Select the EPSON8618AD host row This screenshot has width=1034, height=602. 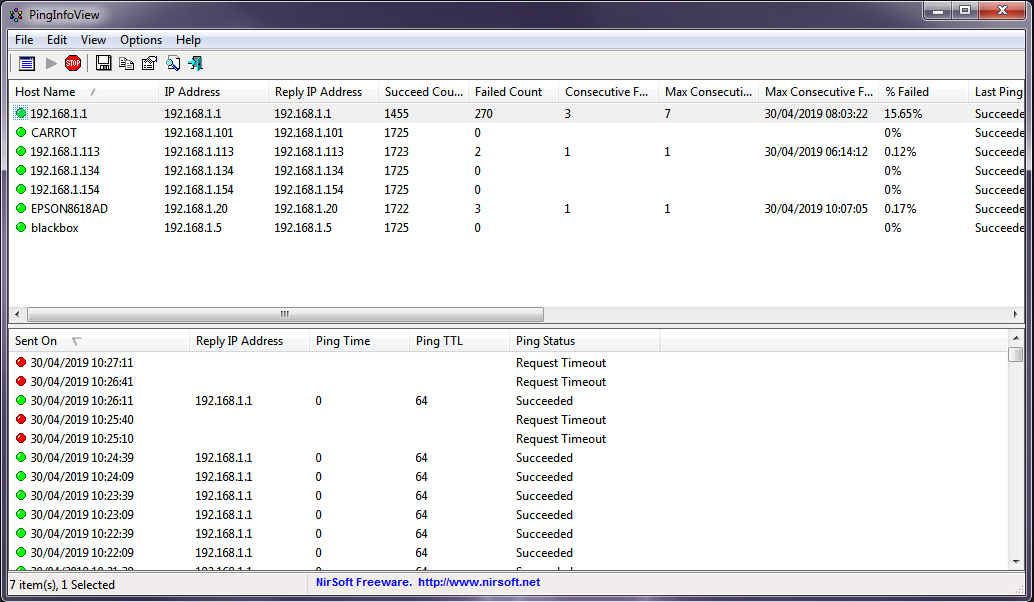(68, 209)
